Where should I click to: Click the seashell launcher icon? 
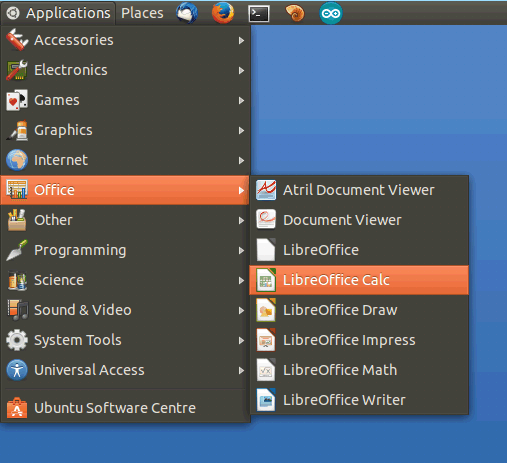(295, 13)
